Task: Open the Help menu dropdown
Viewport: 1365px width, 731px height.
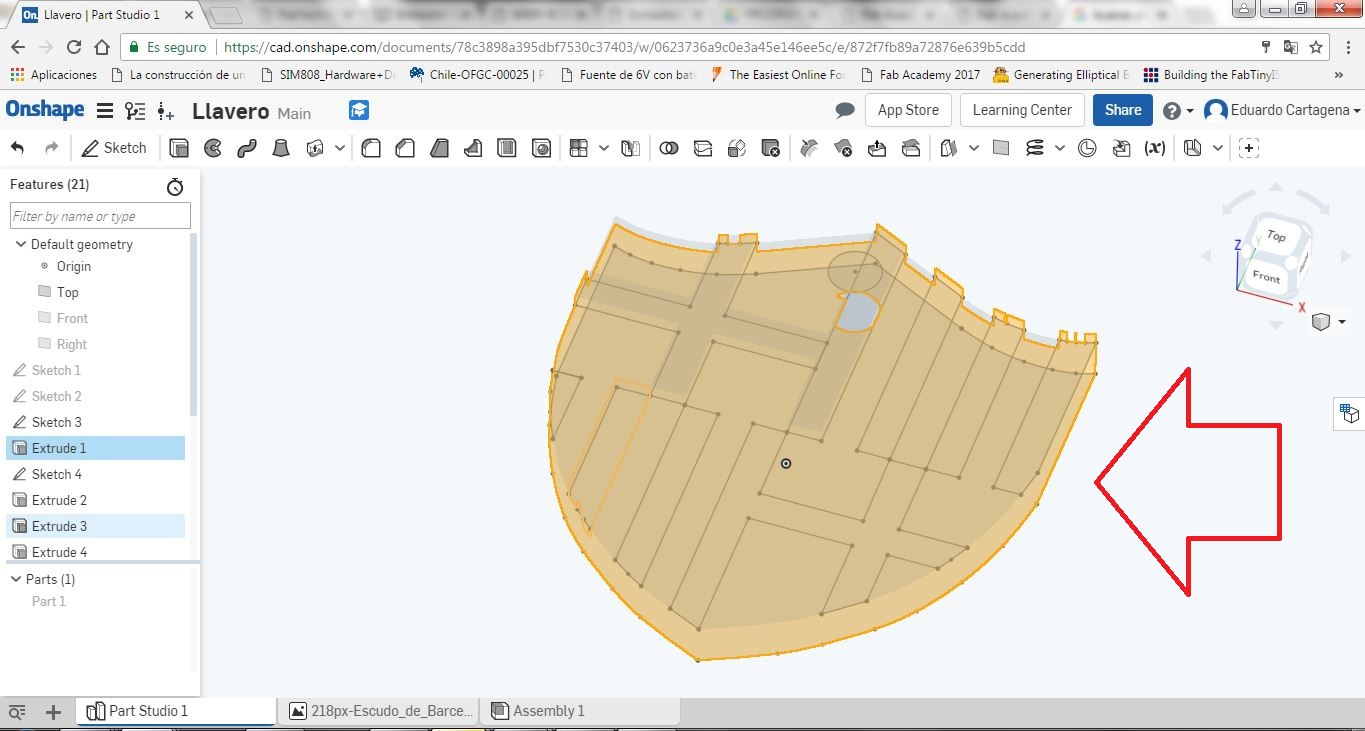Action: (1177, 111)
